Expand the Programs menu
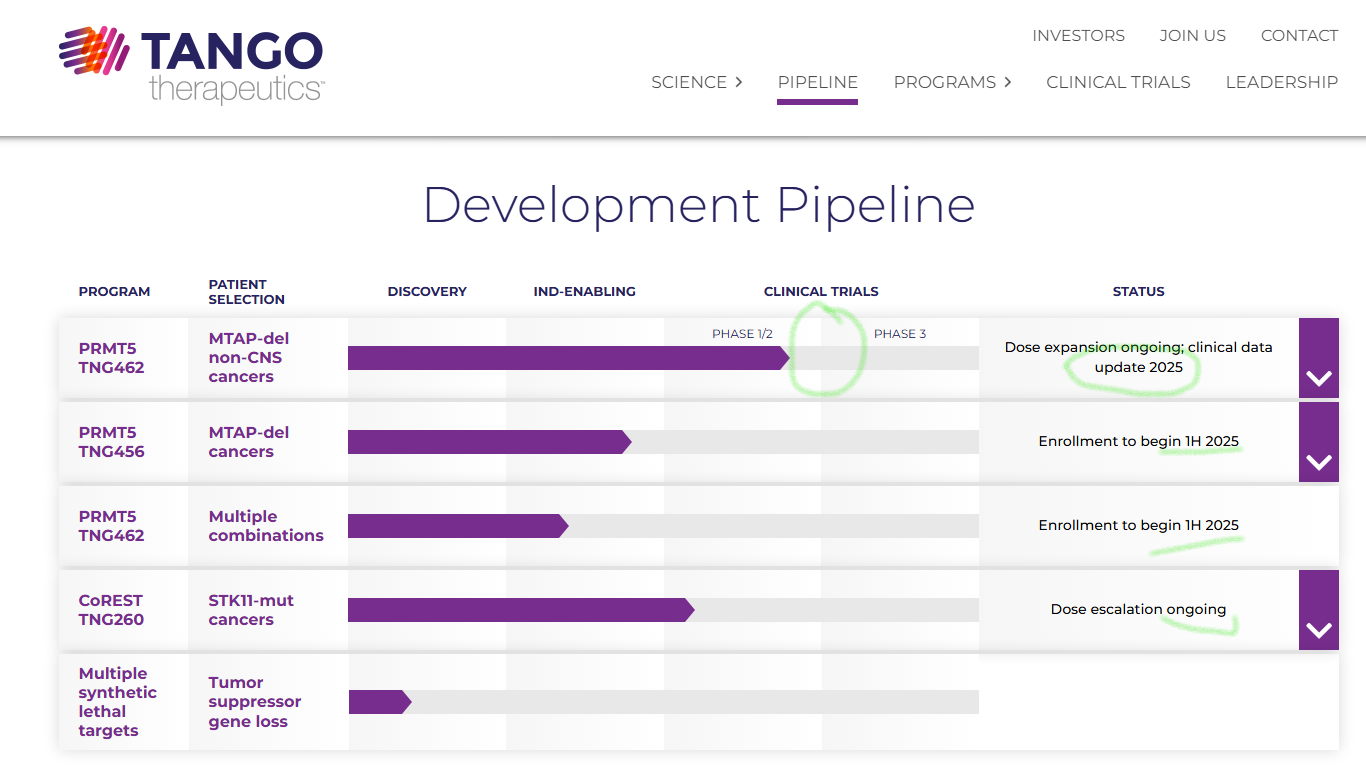1366x776 pixels. (x=952, y=82)
